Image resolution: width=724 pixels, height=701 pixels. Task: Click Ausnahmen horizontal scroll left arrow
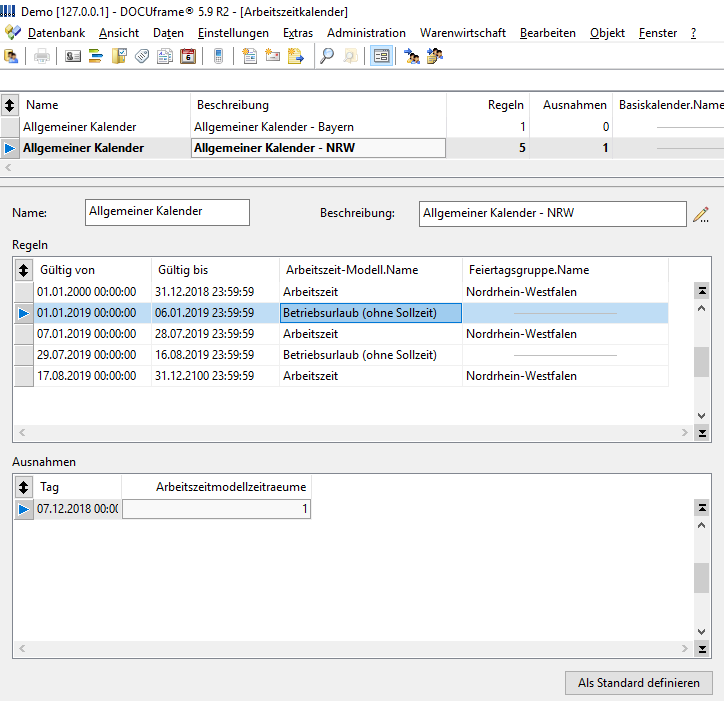point(22,649)
